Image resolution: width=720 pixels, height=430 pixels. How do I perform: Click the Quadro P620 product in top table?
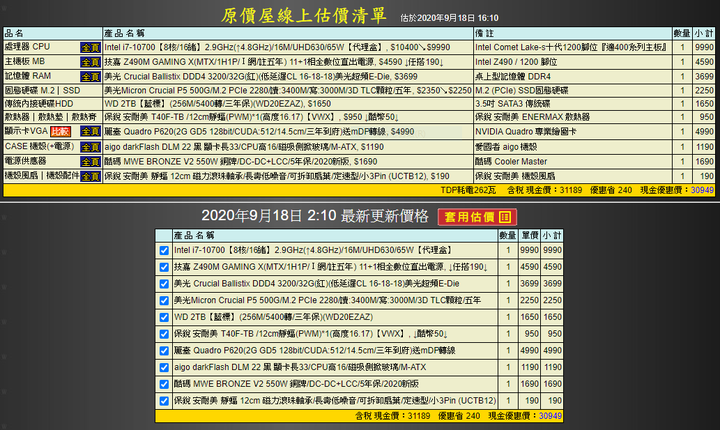click(x=259, y=132)
